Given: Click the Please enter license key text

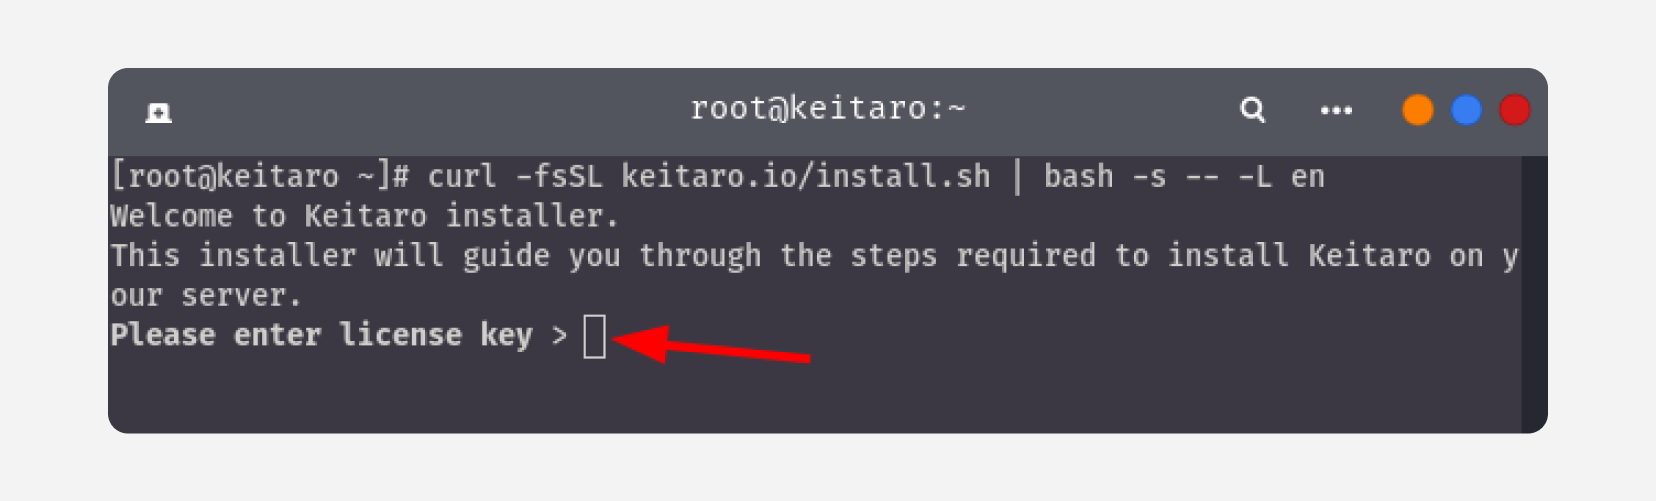Looking at the screenshot, I should point(321,335).
